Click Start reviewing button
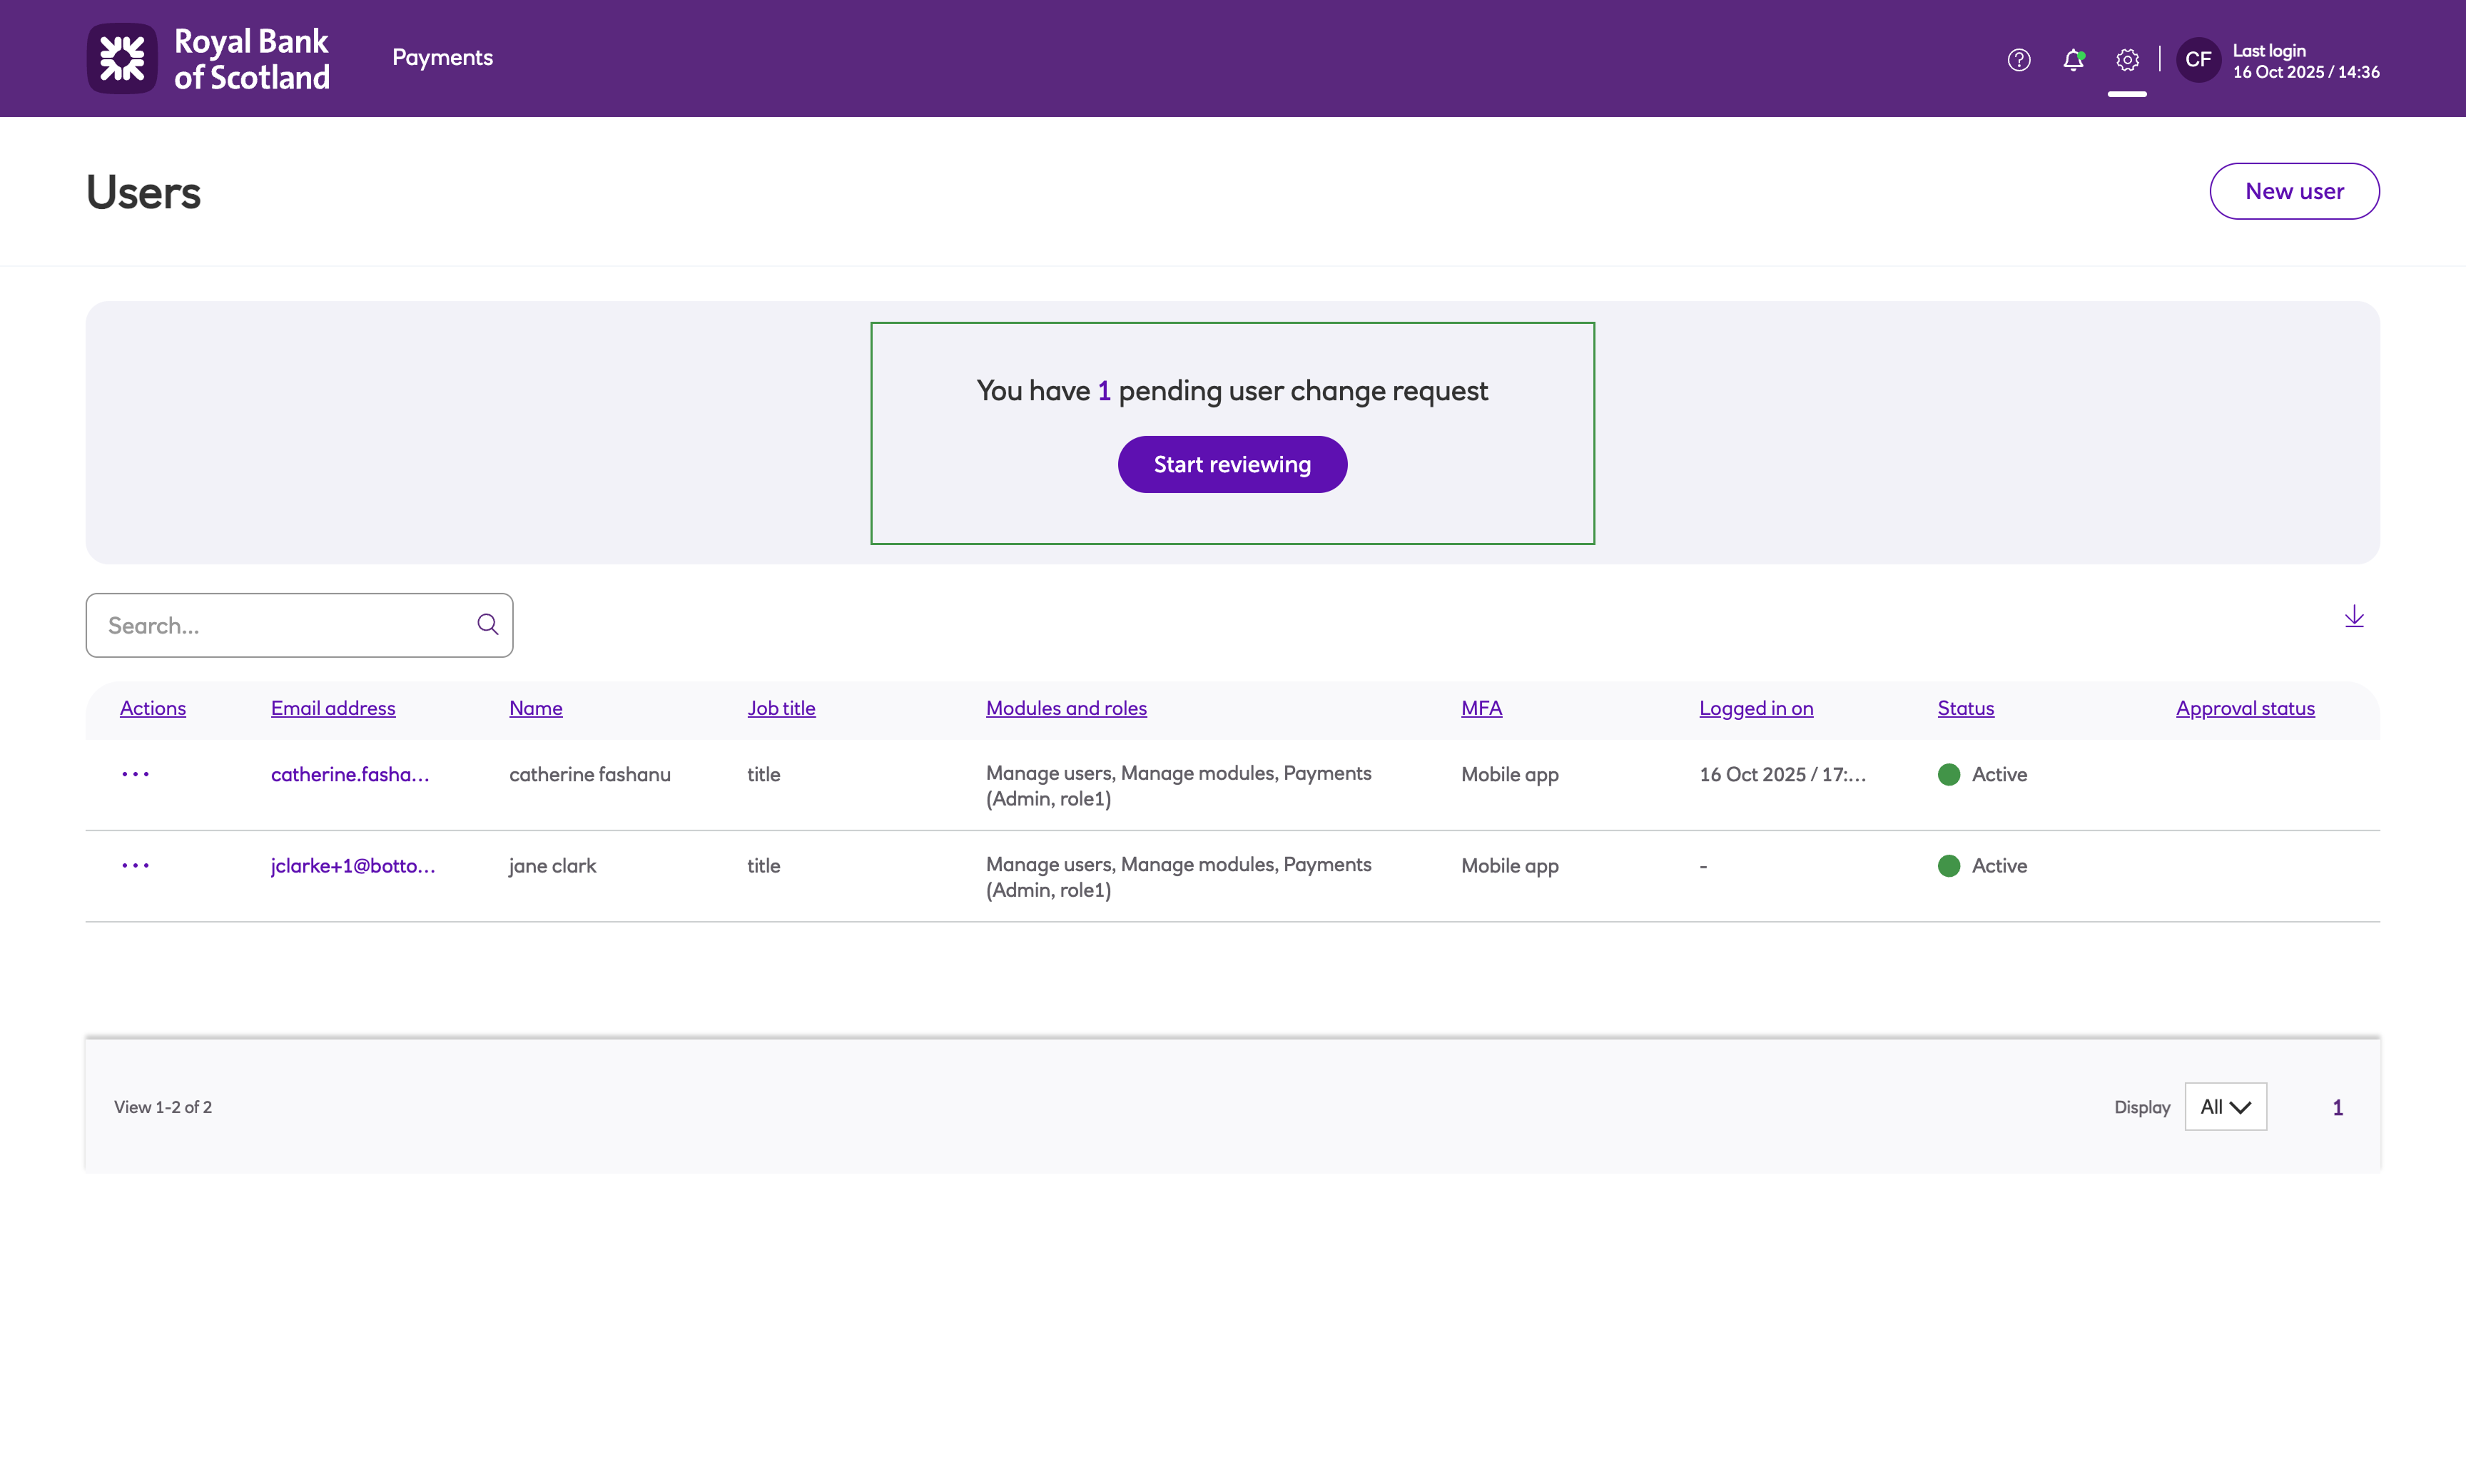 pos(1232,464)
